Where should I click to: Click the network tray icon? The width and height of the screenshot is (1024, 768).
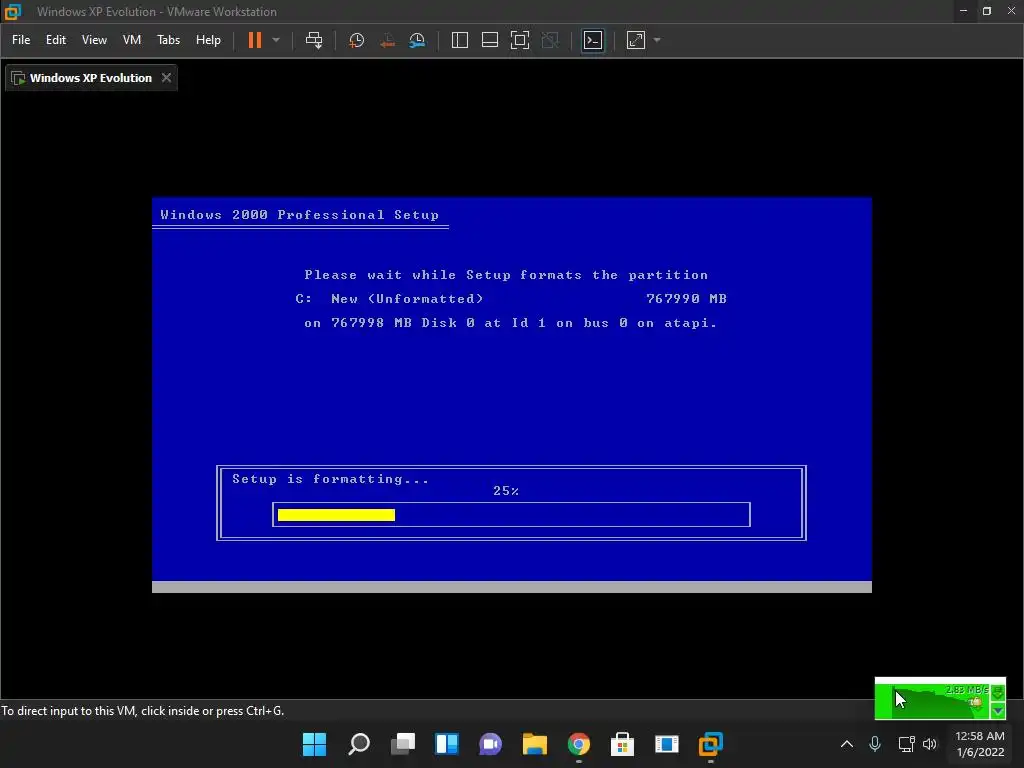pos(906,744)
